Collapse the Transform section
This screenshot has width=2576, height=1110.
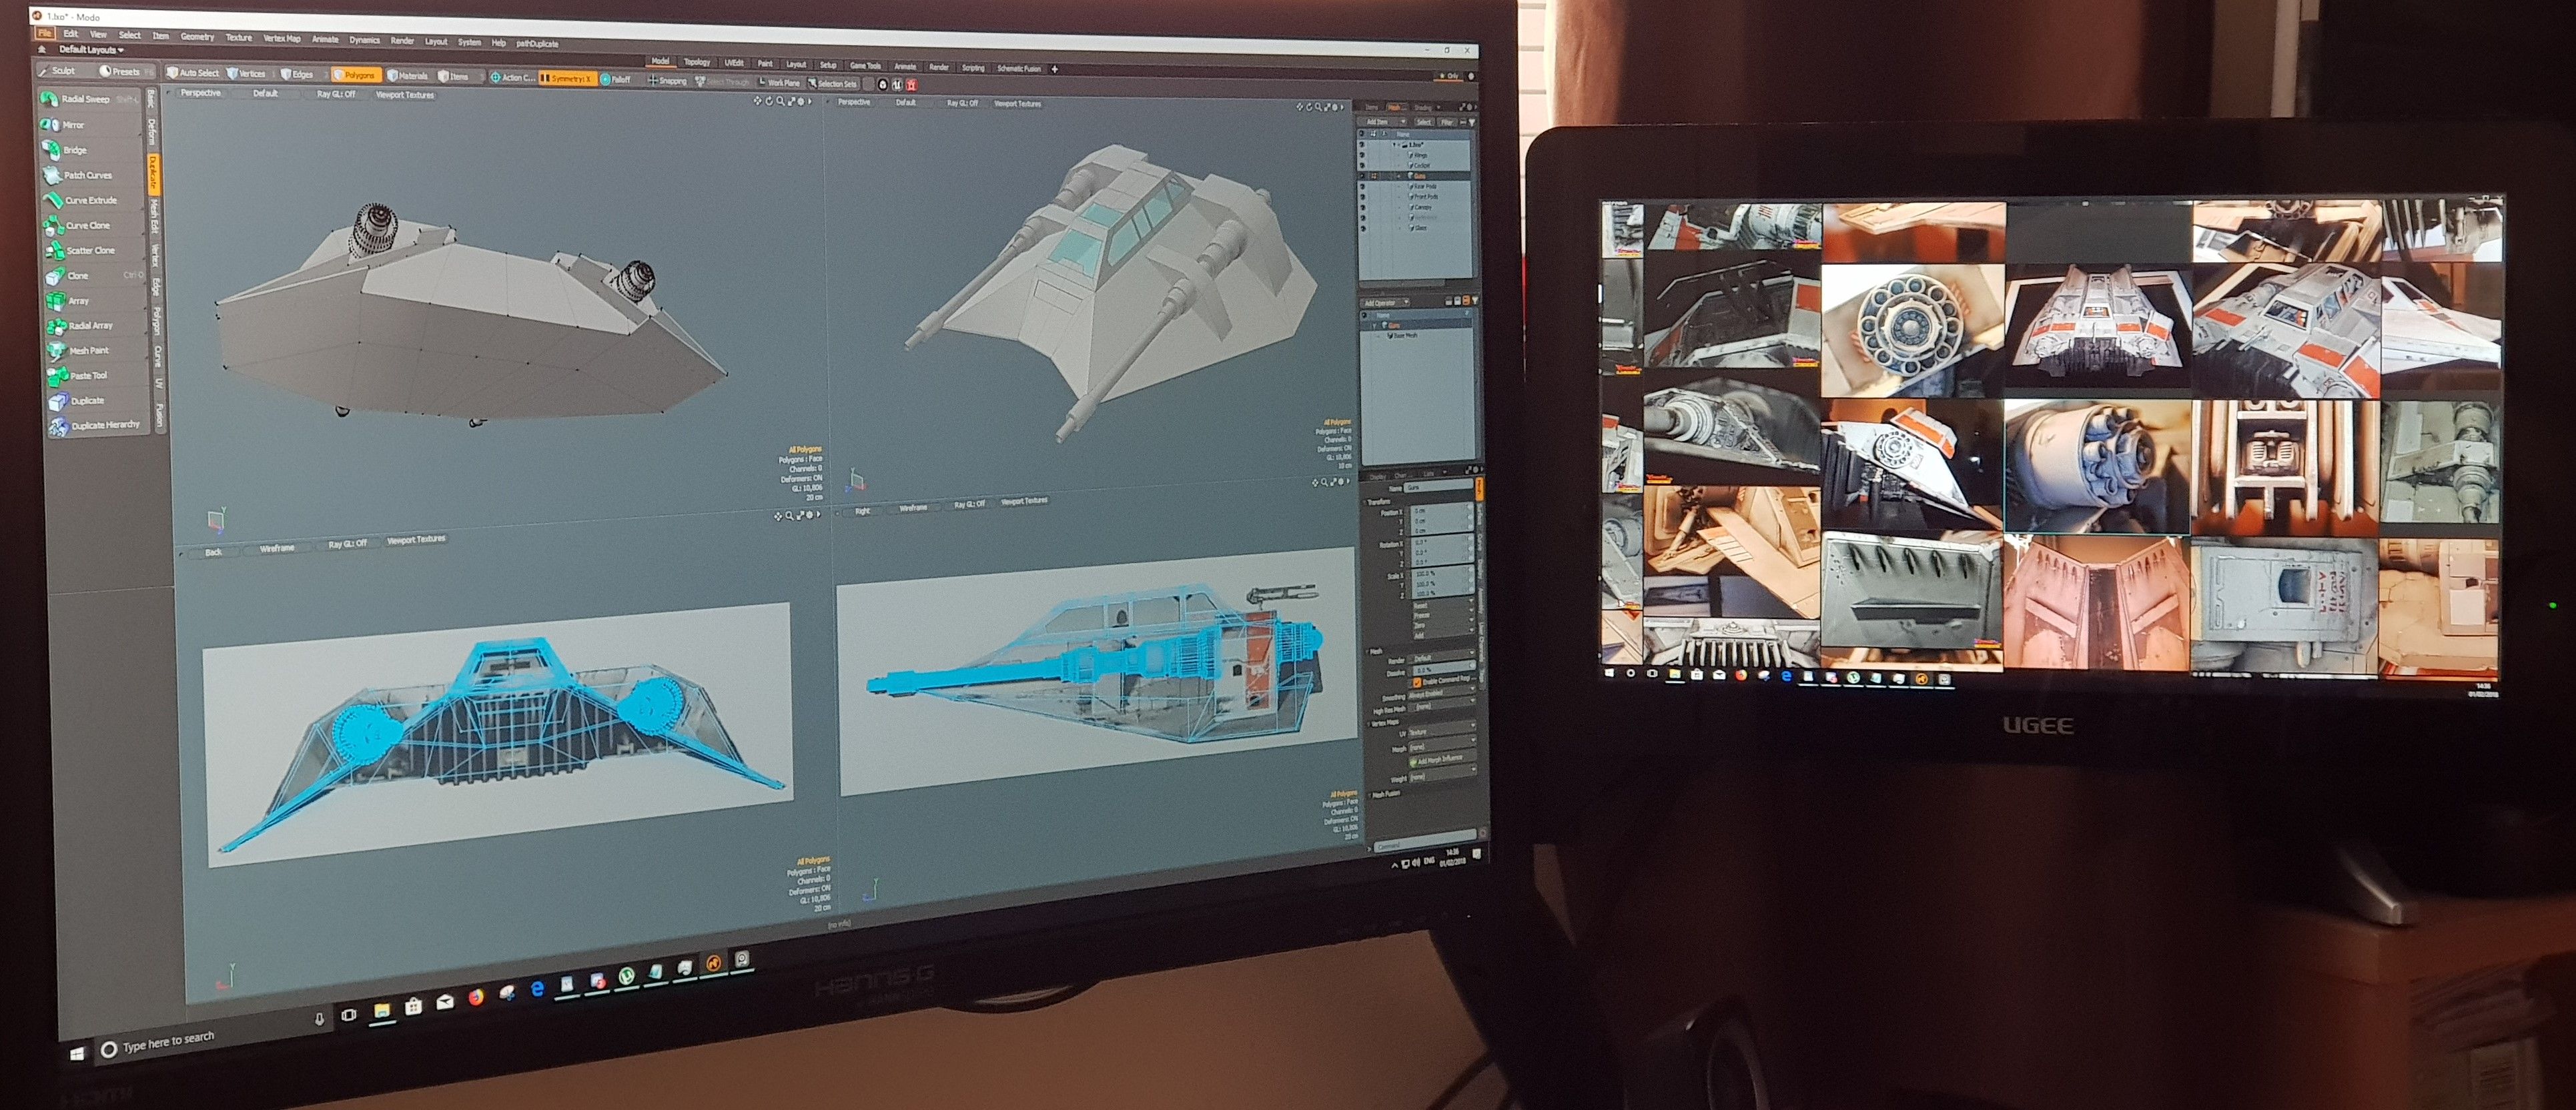click(x=1379, y=502)
